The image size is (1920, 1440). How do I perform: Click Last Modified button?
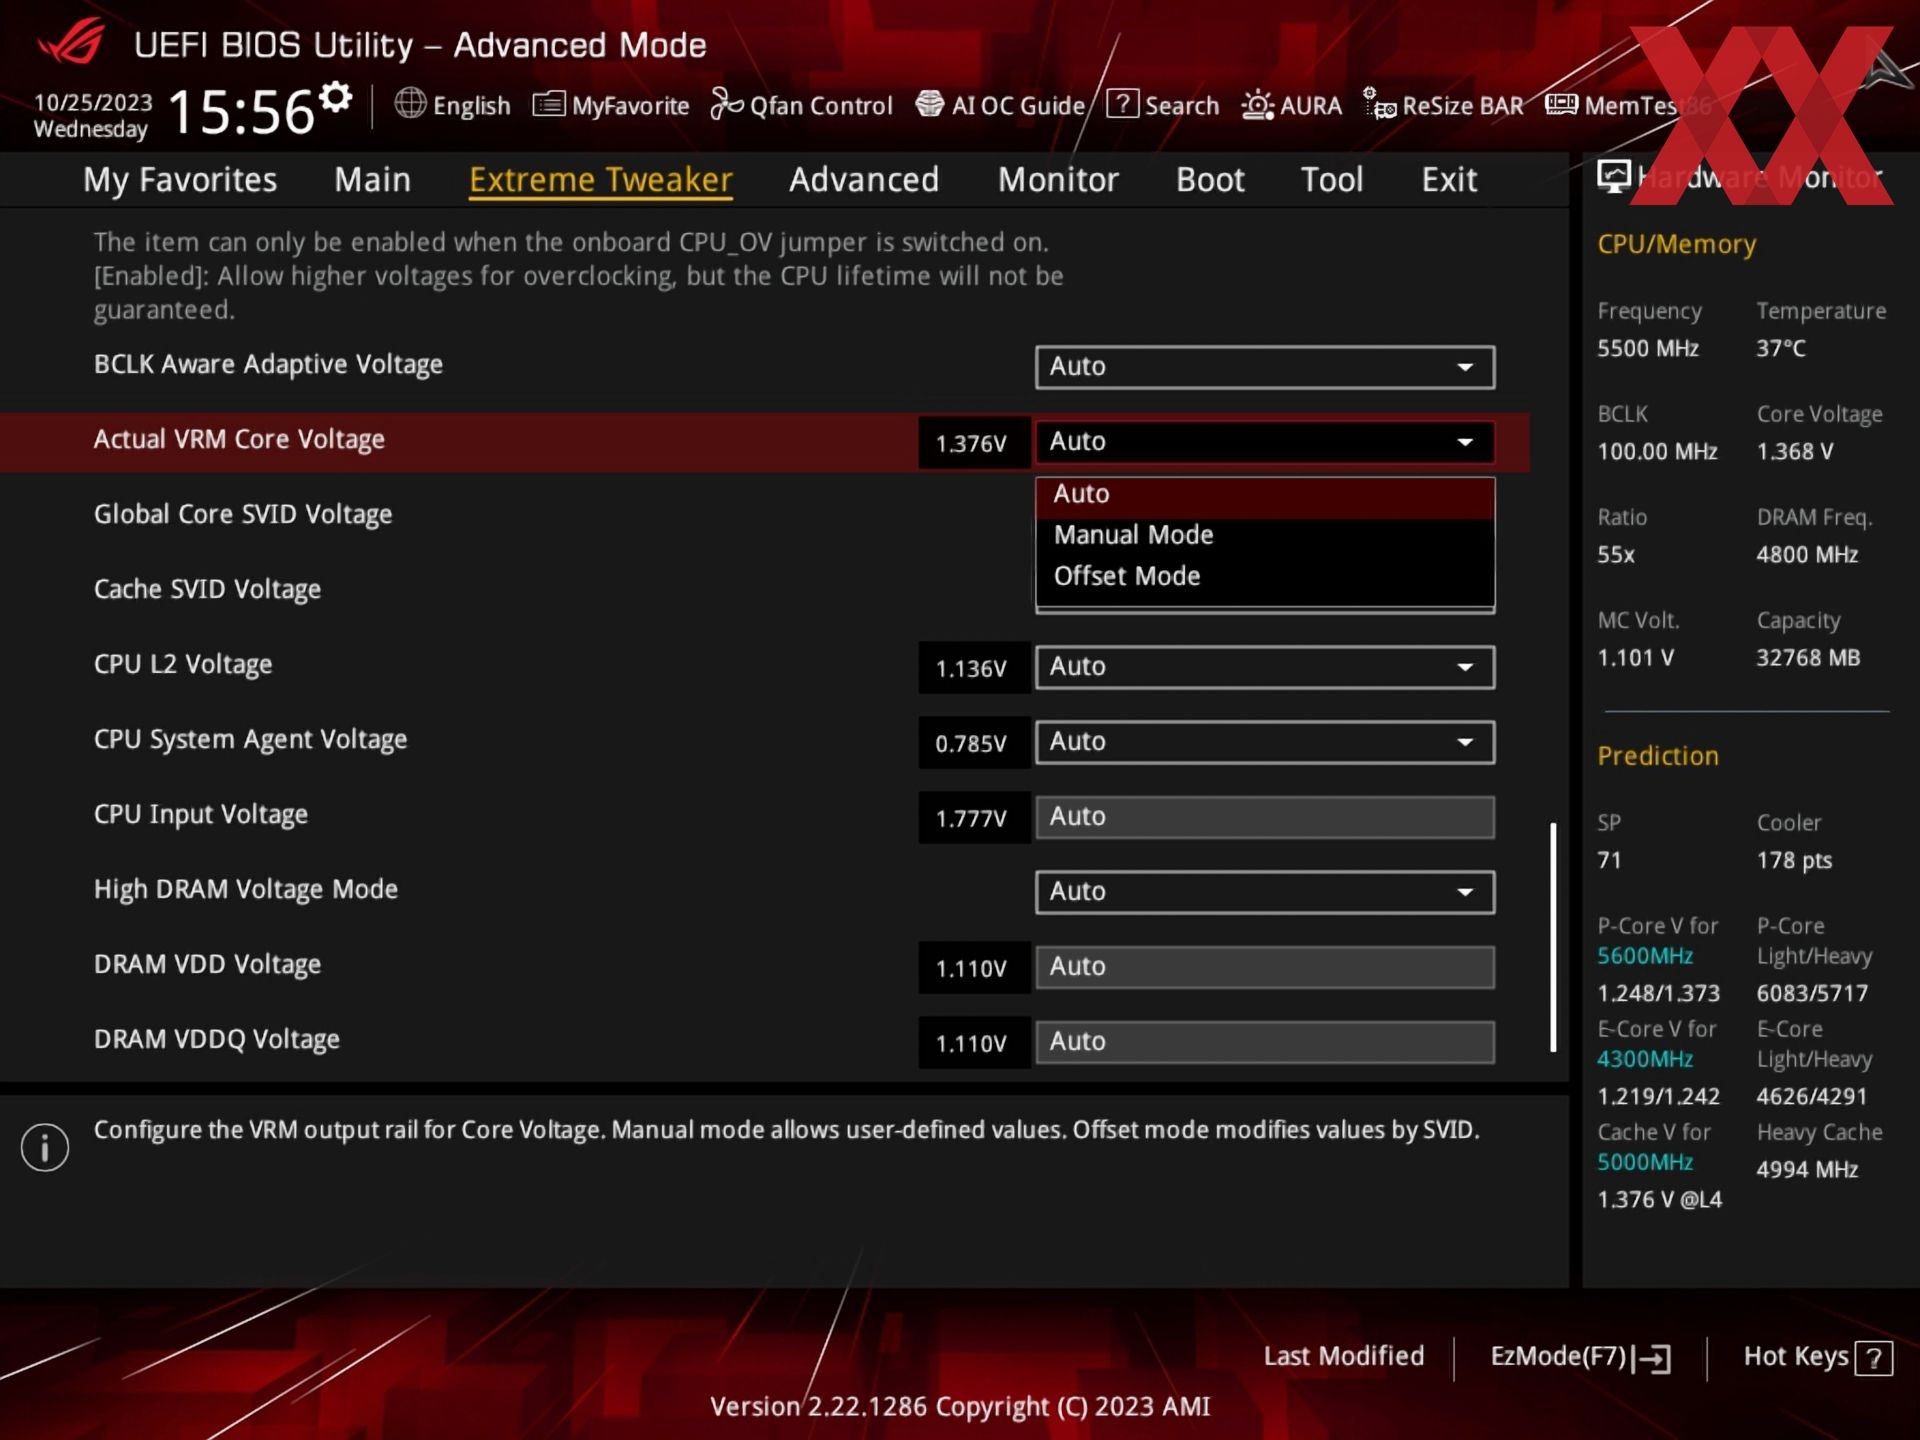[1343, 1357]
